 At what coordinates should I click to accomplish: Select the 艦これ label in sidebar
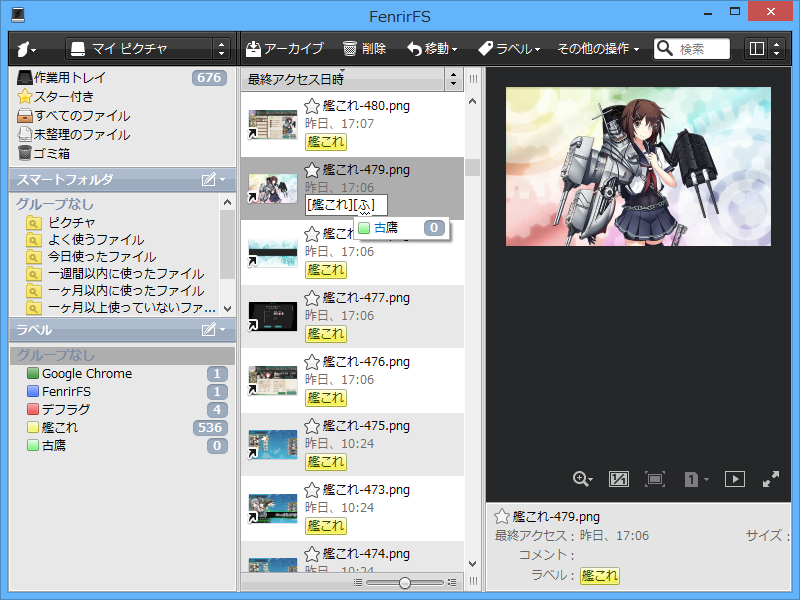tap(122, 428)
